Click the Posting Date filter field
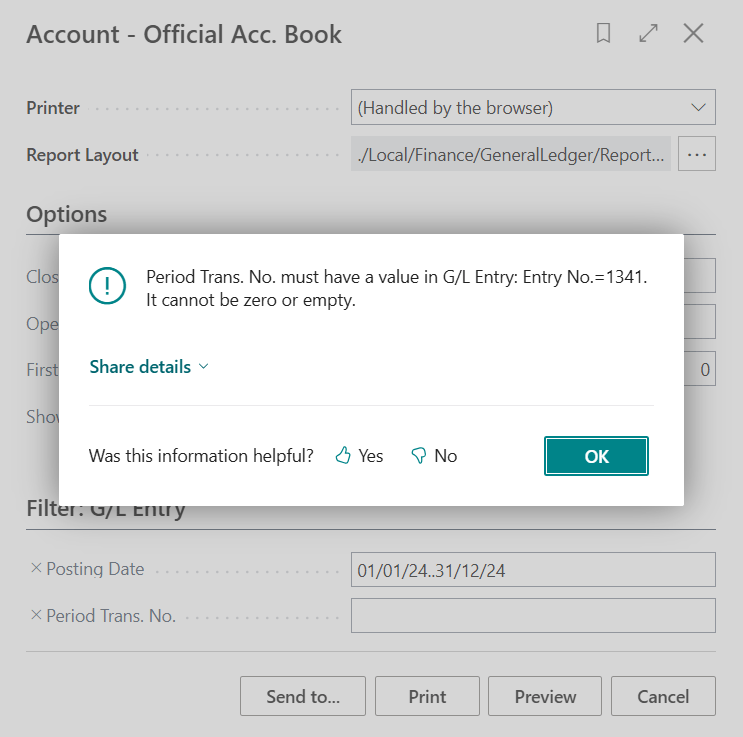This screenshot has width=743, height=737. pyautogui.click(x=533, y=569)
